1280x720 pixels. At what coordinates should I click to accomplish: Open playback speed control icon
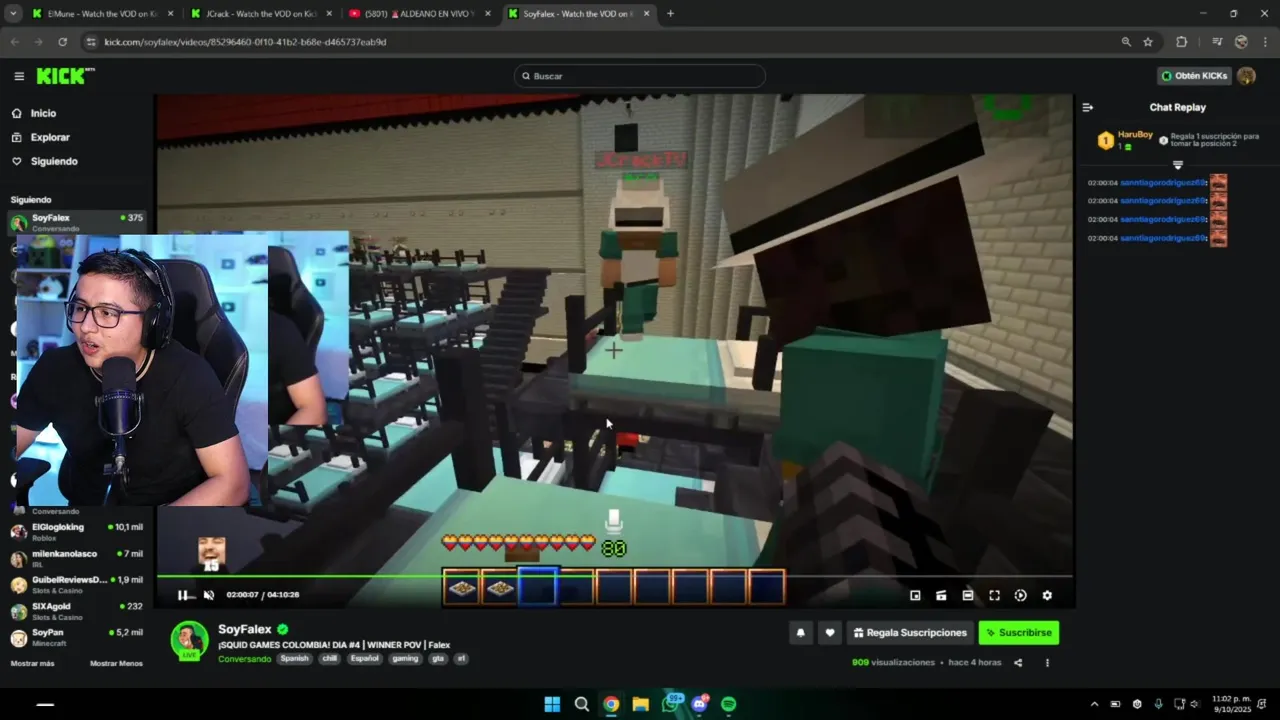(1020, 595)
